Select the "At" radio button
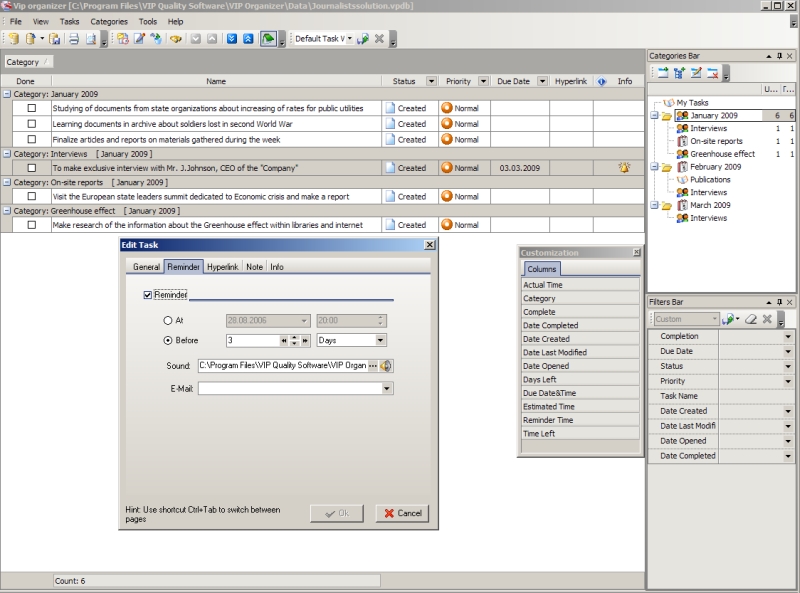Viewport: 800px width, 593px height. point(167,321)
